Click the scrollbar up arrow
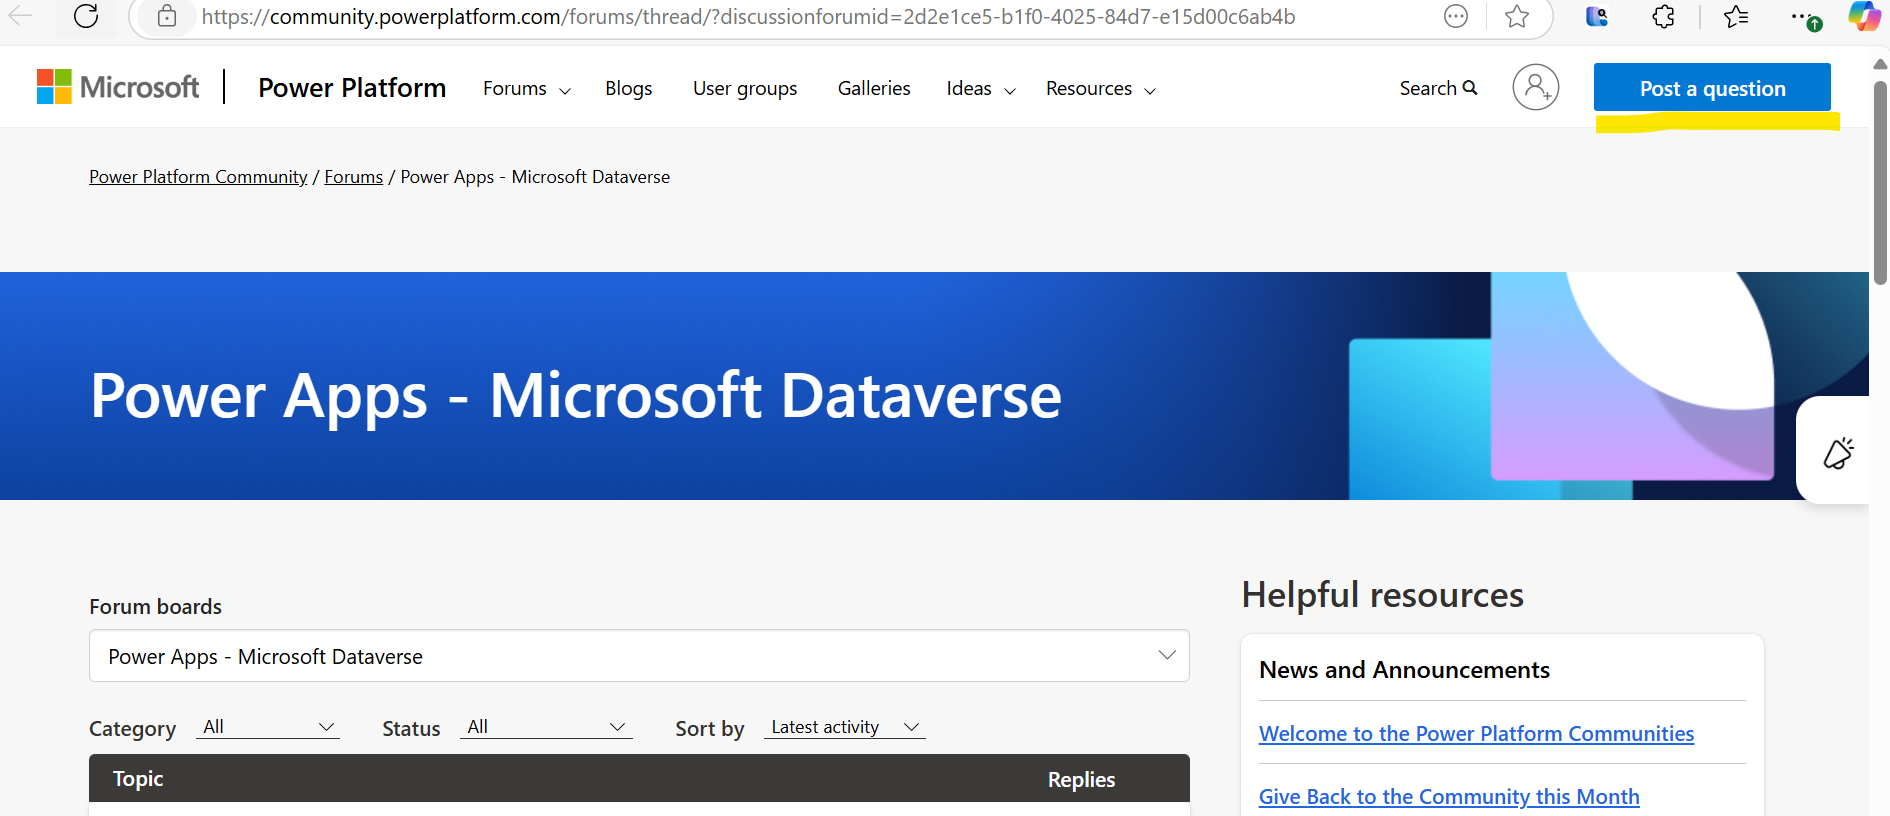Image resolution: width=1890 pixels, height=816 pixels. [x=1880, y=64]
